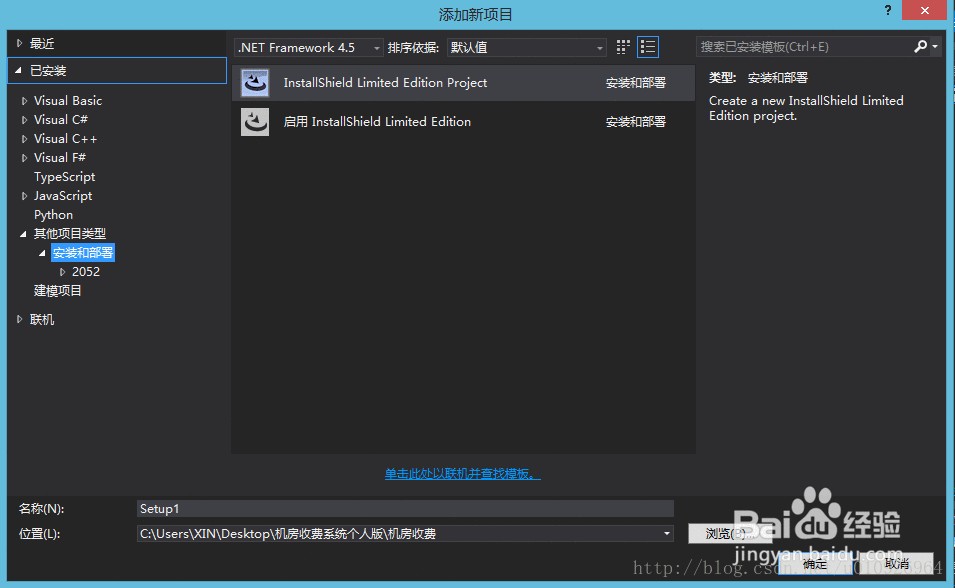
Task: Focus the 名称 field containing Setup1
Action: click(x=406, y=509)
